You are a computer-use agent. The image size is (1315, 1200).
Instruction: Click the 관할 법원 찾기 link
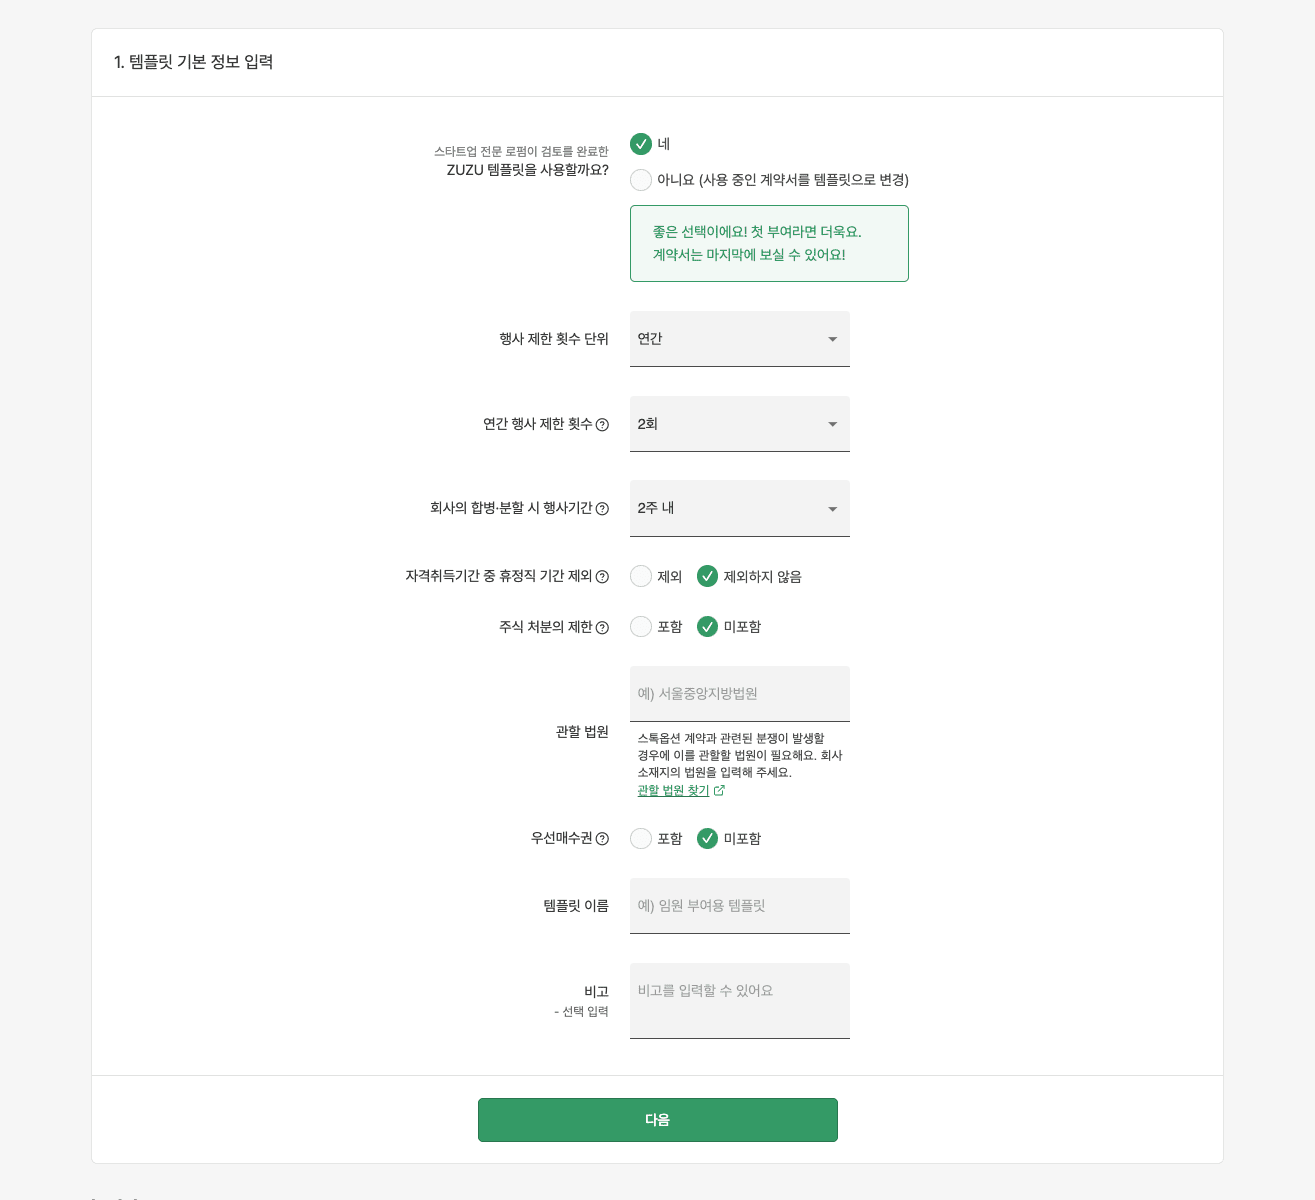671,790
